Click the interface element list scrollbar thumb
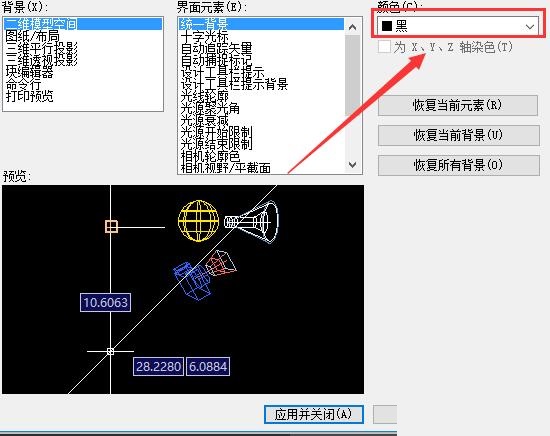The width and height of the screenshot is (550, 436). click(353, 75)
